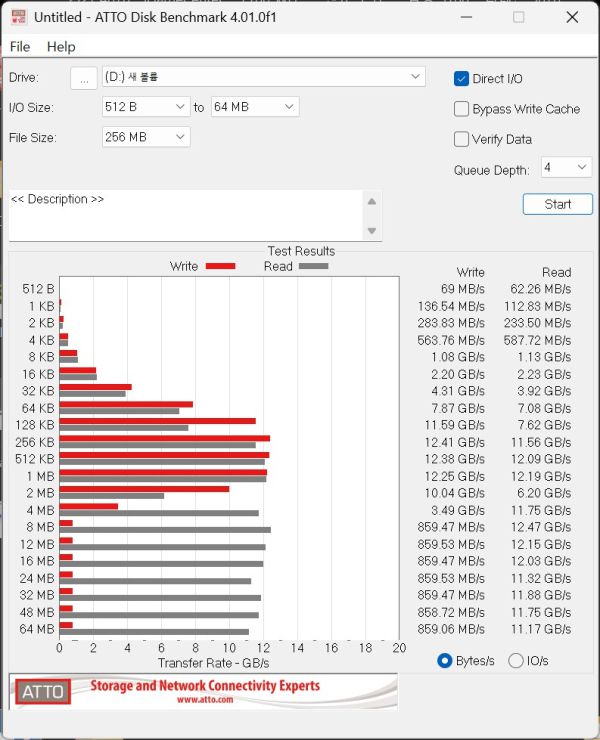Viewport: 600px width, 740px height.
Task: Click the description scrollbar up arrow
Action: (x=372, y=202)
